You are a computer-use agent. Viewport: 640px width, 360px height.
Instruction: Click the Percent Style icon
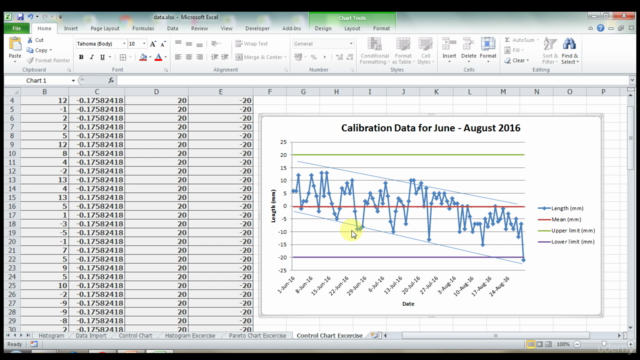[x=313, y=57]
